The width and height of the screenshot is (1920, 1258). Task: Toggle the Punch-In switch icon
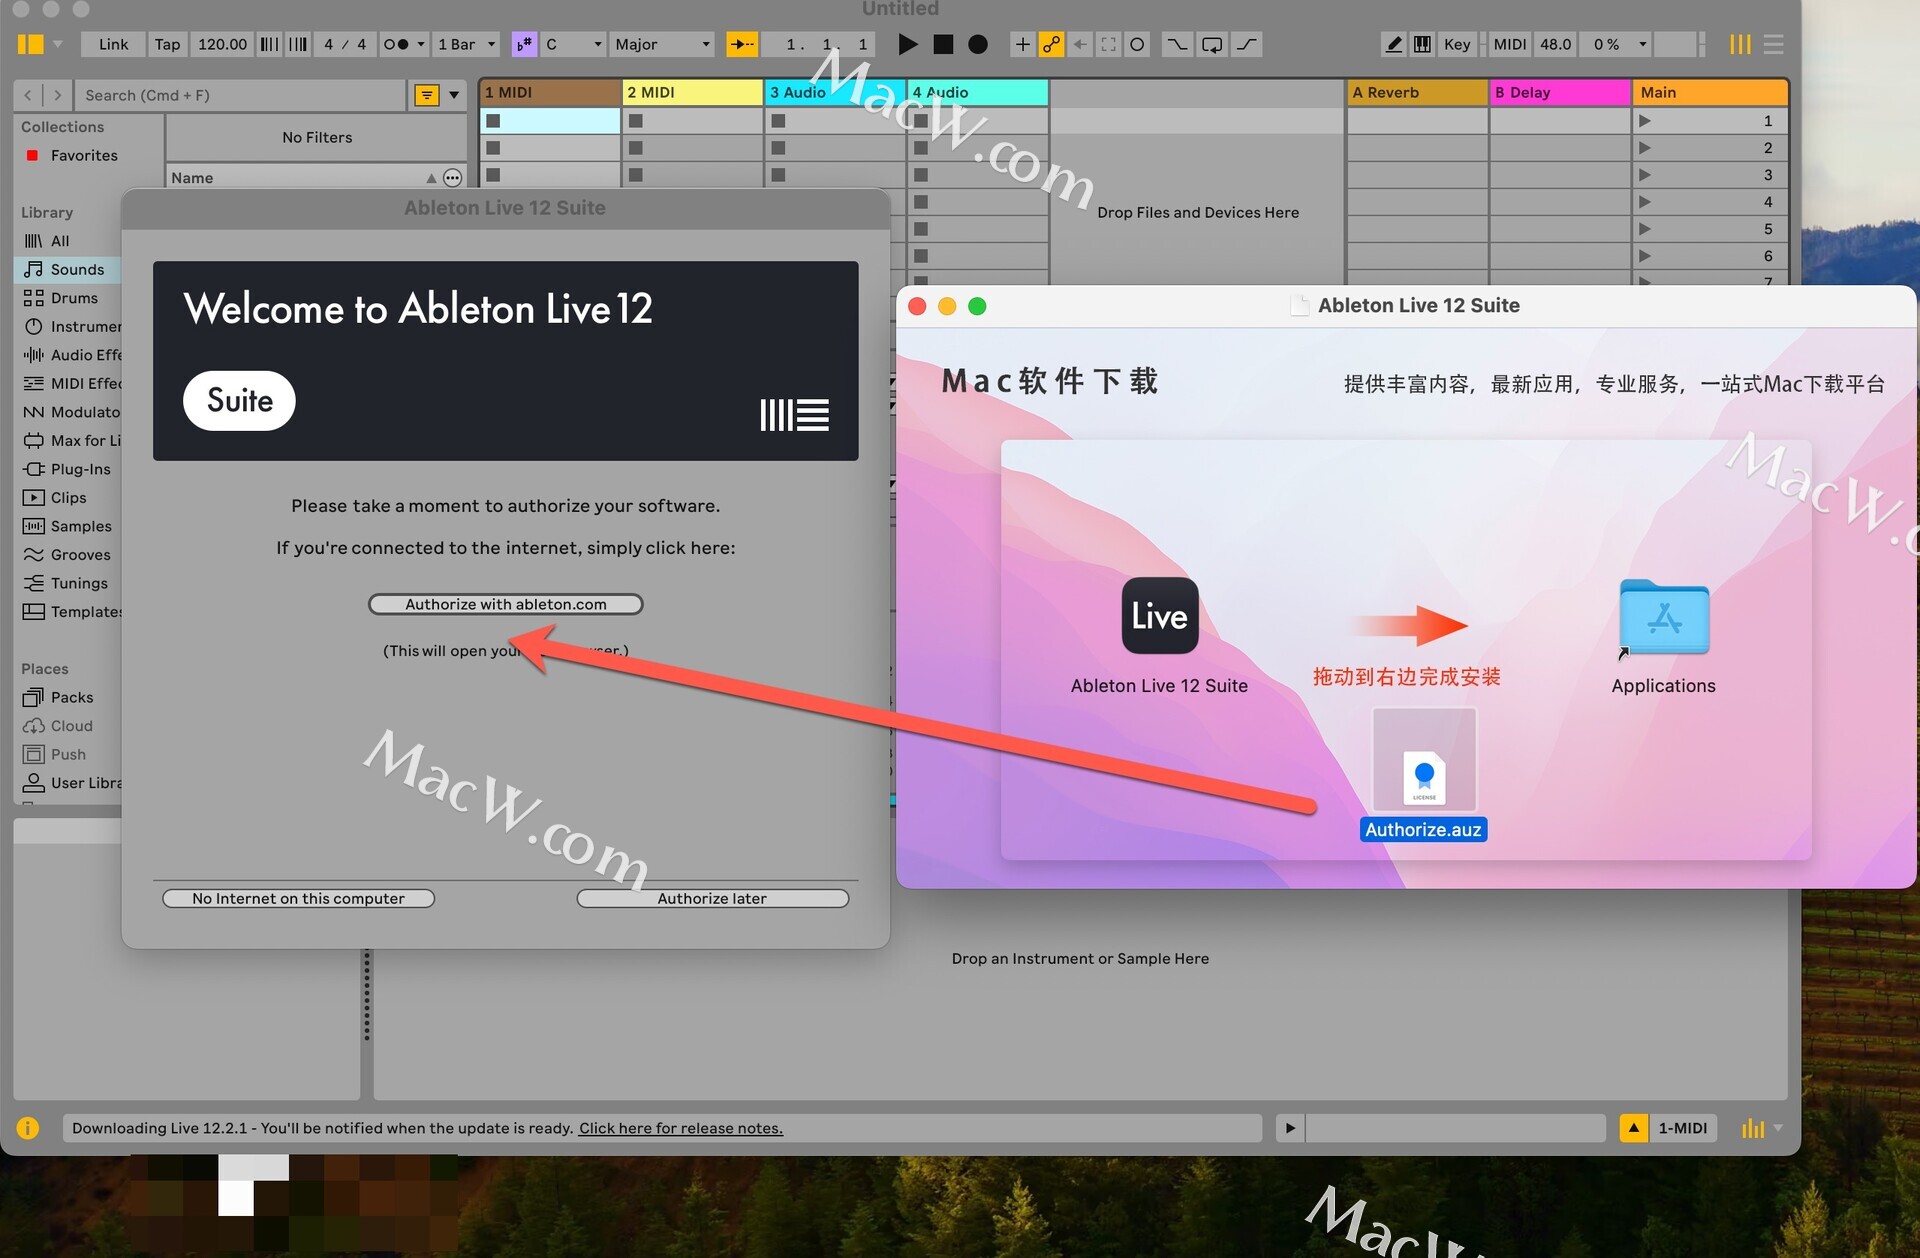pos(1177,44)
